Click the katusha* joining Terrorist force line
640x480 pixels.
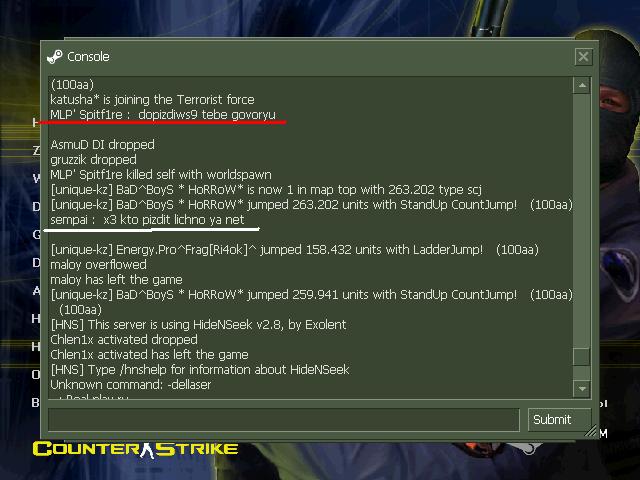click(x=152, y=100)
